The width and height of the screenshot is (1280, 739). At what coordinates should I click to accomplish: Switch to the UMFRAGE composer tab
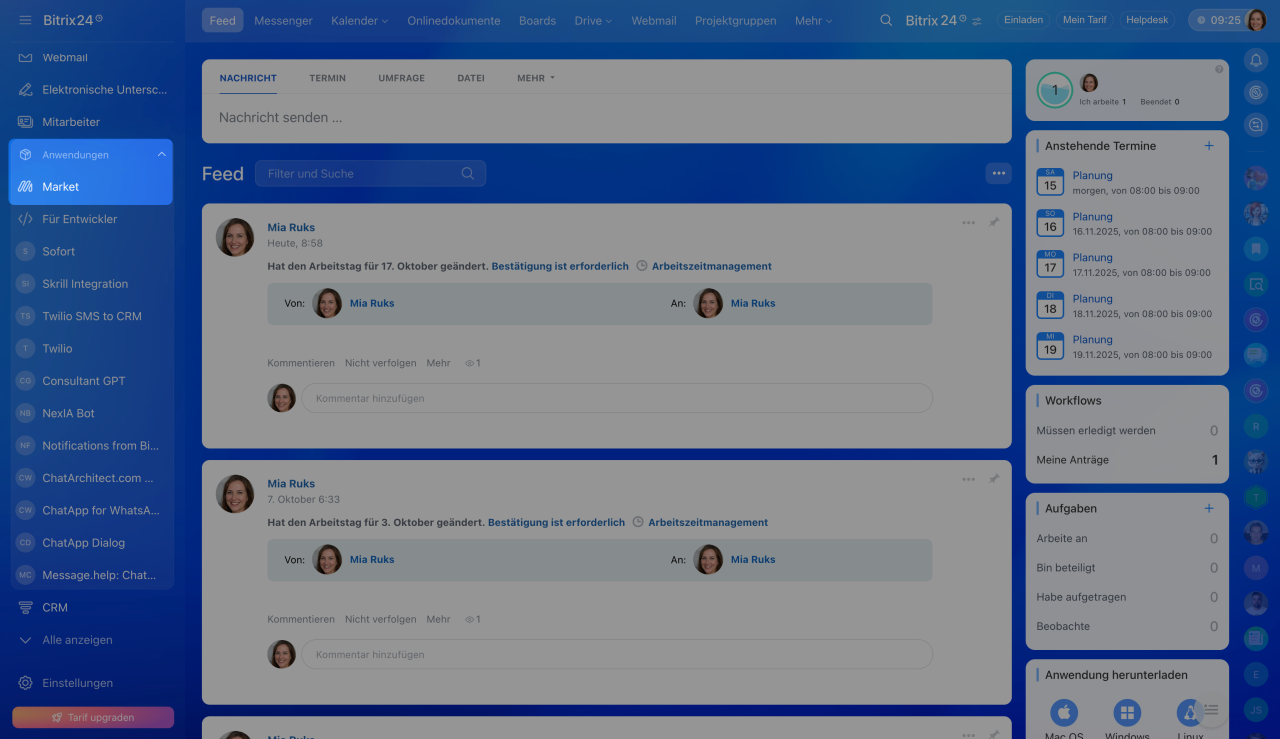(x=402, y=78)
